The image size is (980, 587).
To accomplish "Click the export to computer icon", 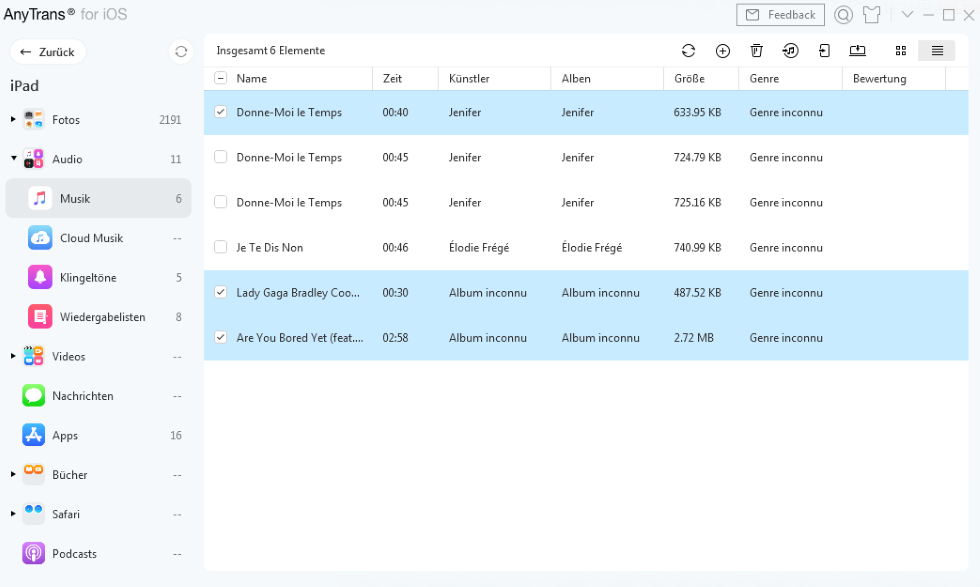I will 858,51.
